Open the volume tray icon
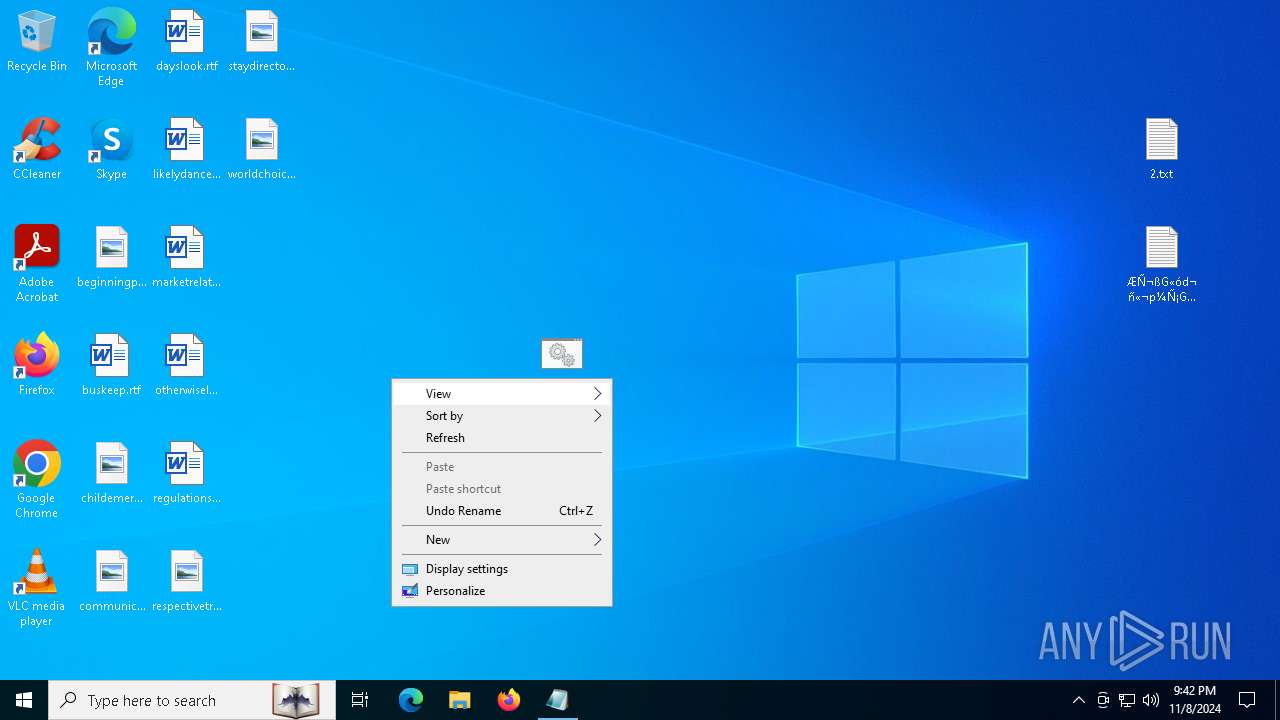This screenshot has width=1280, height=720. [x=1151, y=700]
